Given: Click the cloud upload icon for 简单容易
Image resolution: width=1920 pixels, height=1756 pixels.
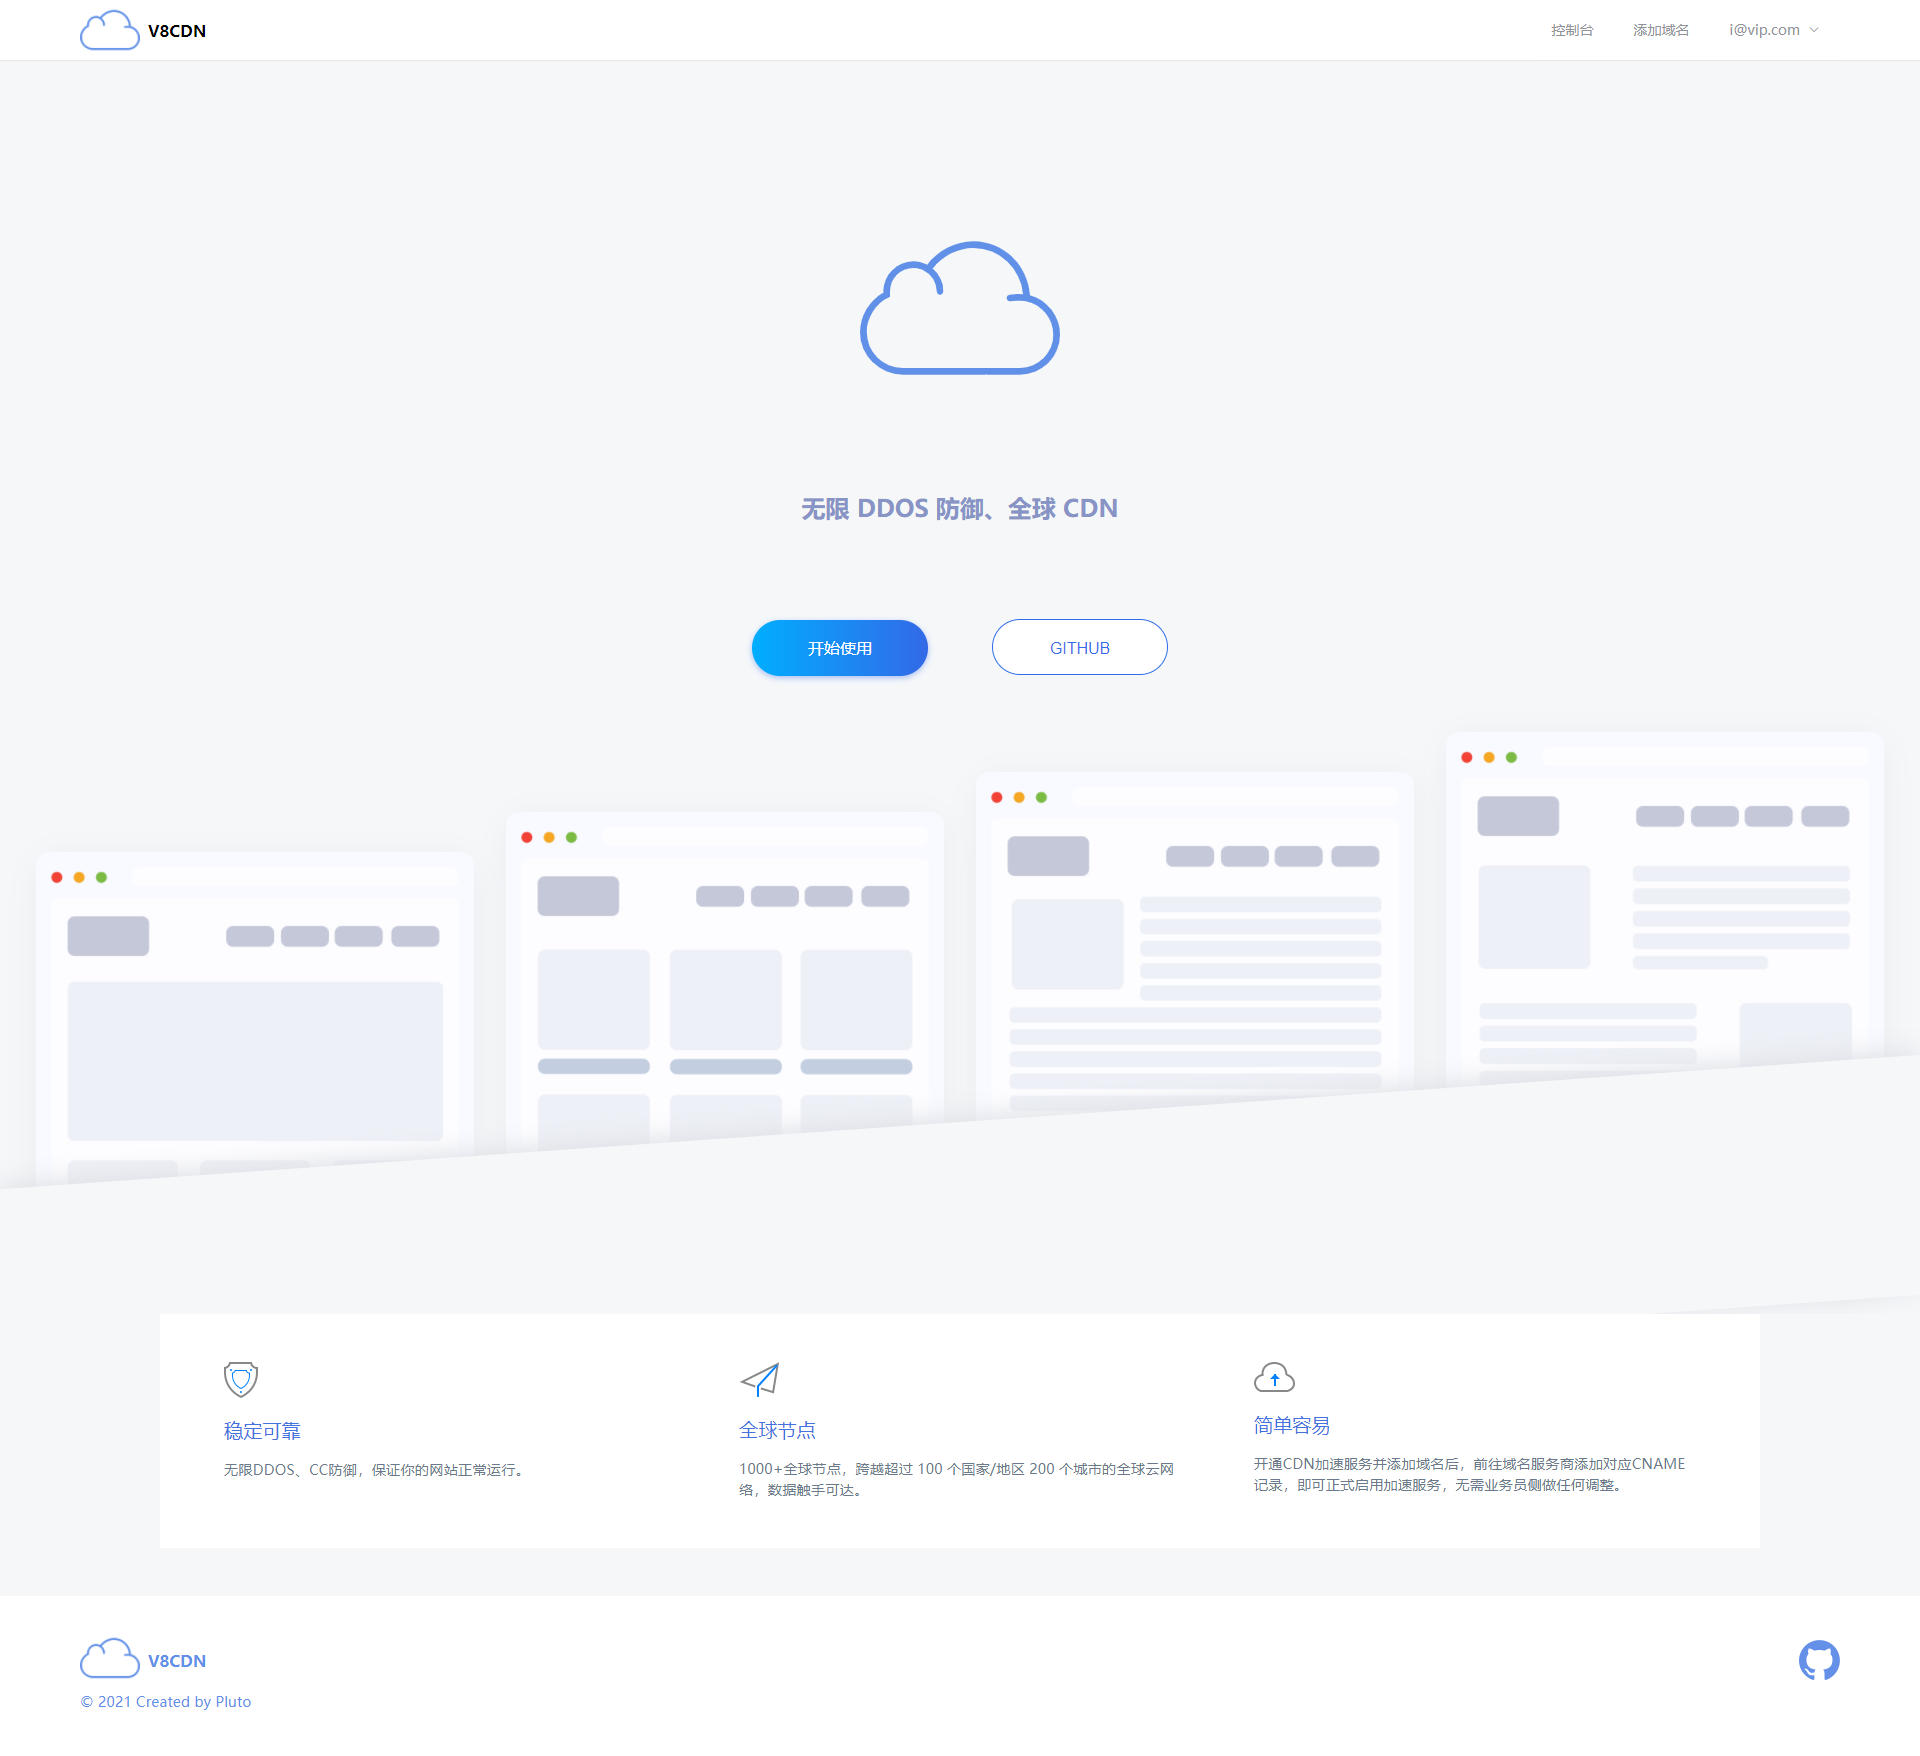Looking at the screenshot, I should [x=1274, y=1377].
